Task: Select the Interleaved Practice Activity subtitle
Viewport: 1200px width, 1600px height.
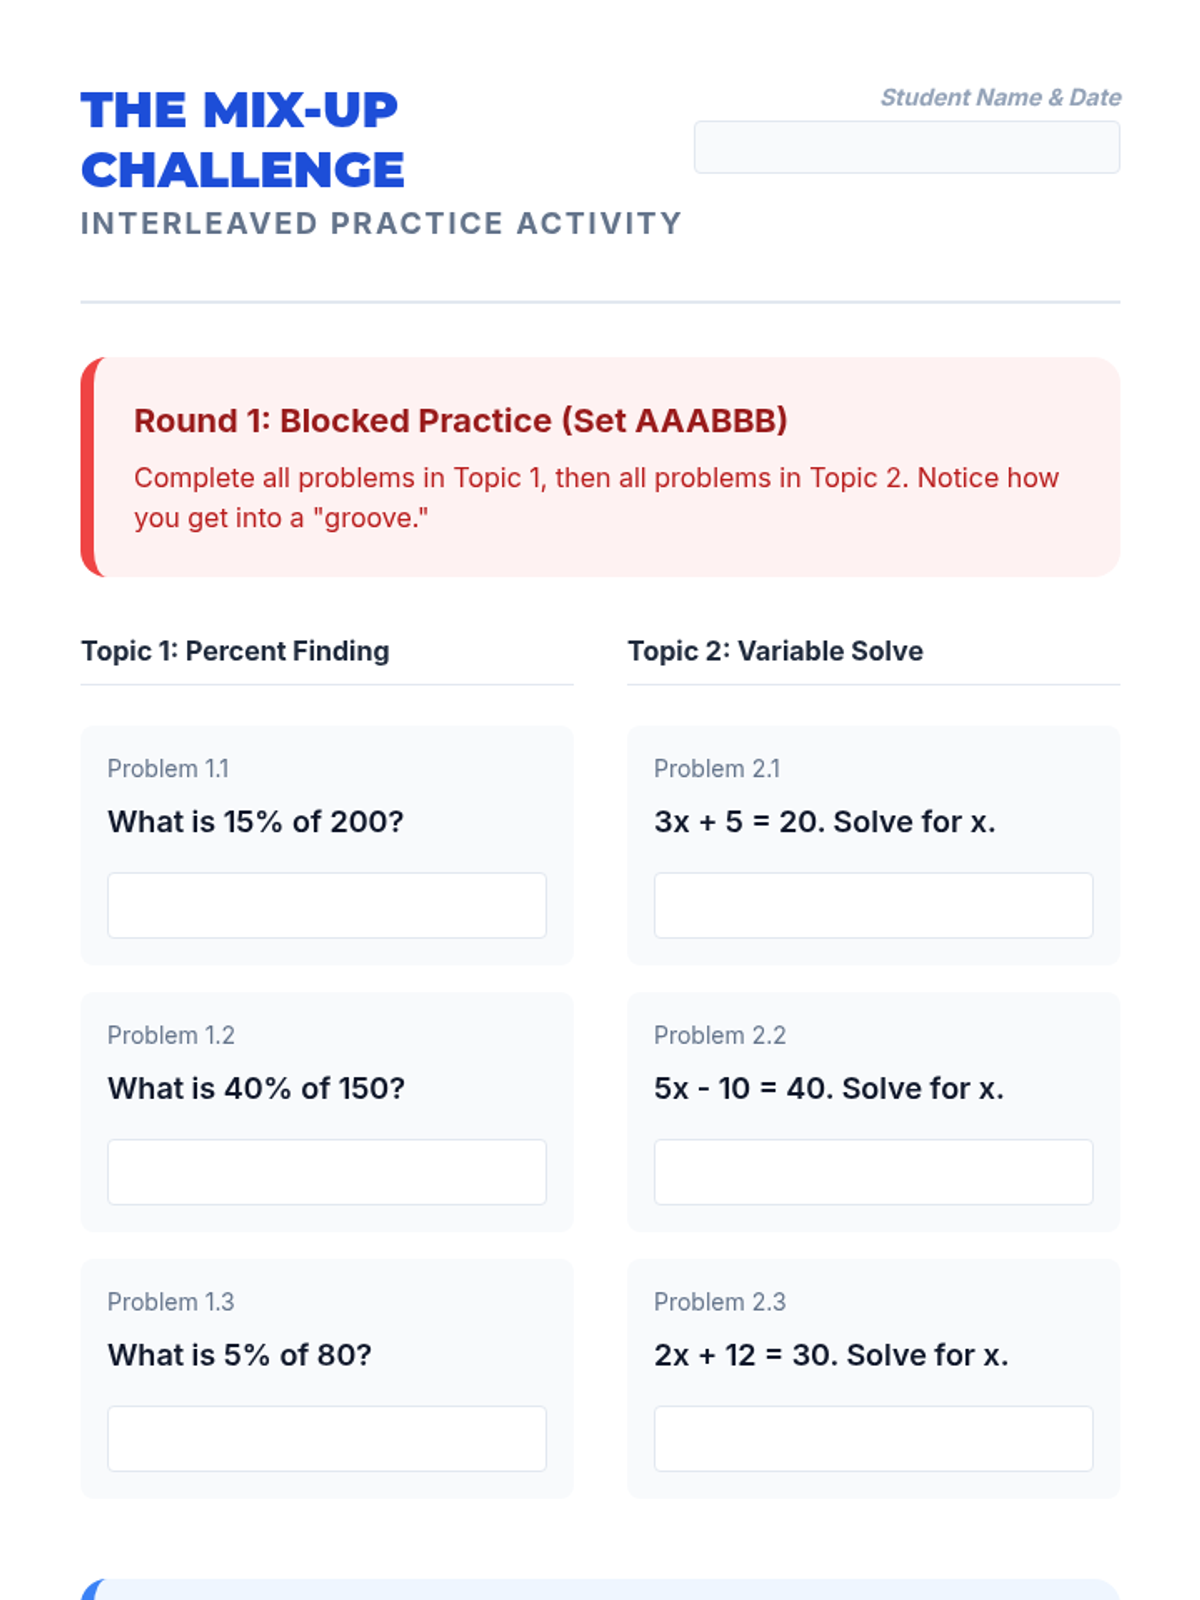Action: coord(381,223)
